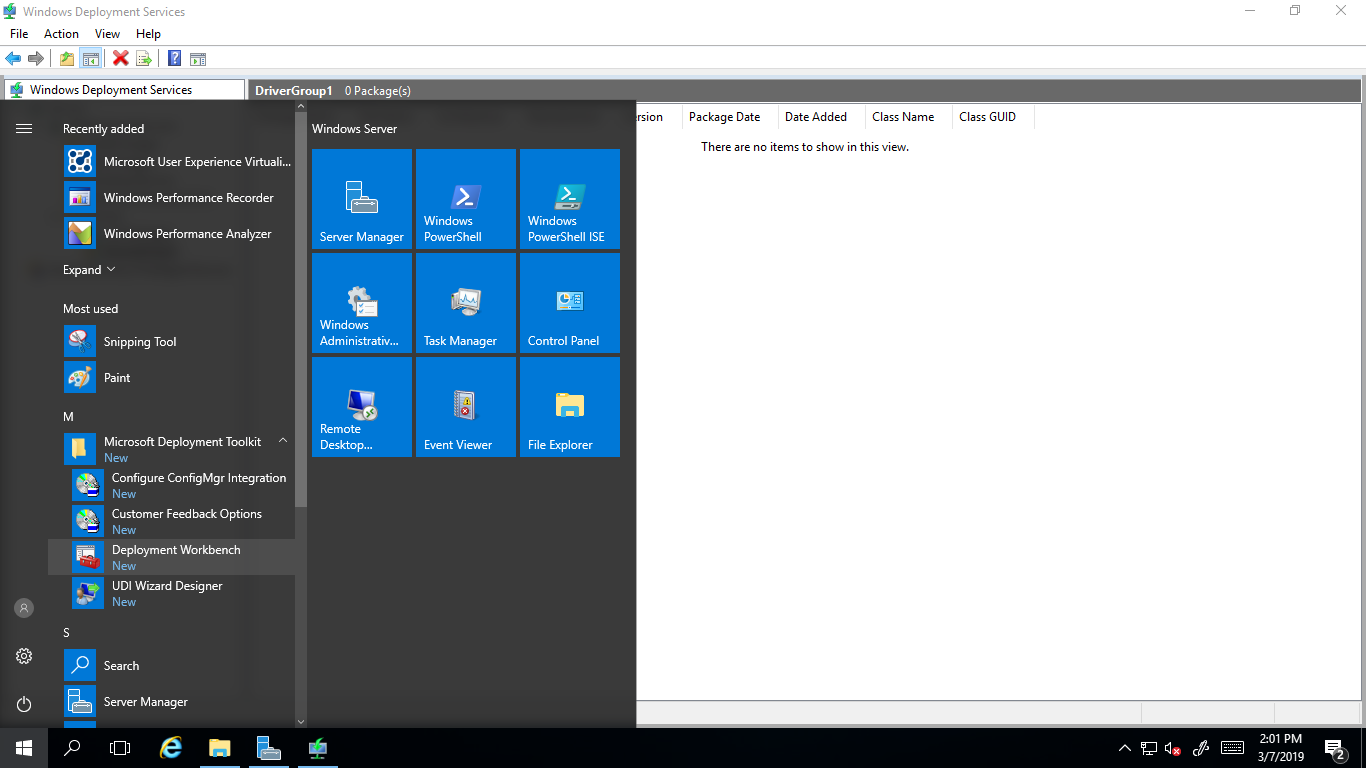Switch to Server Manager on the taskbar

(268, 748)
